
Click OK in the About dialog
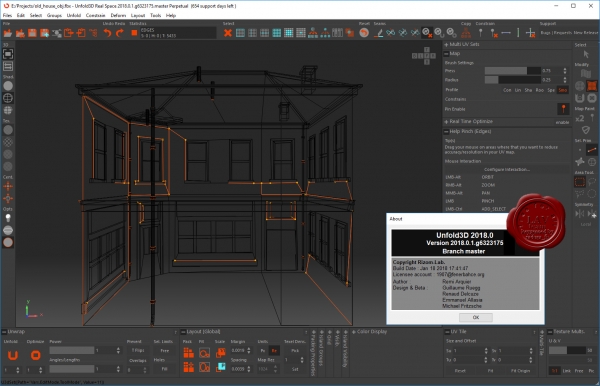click(476, 318)
